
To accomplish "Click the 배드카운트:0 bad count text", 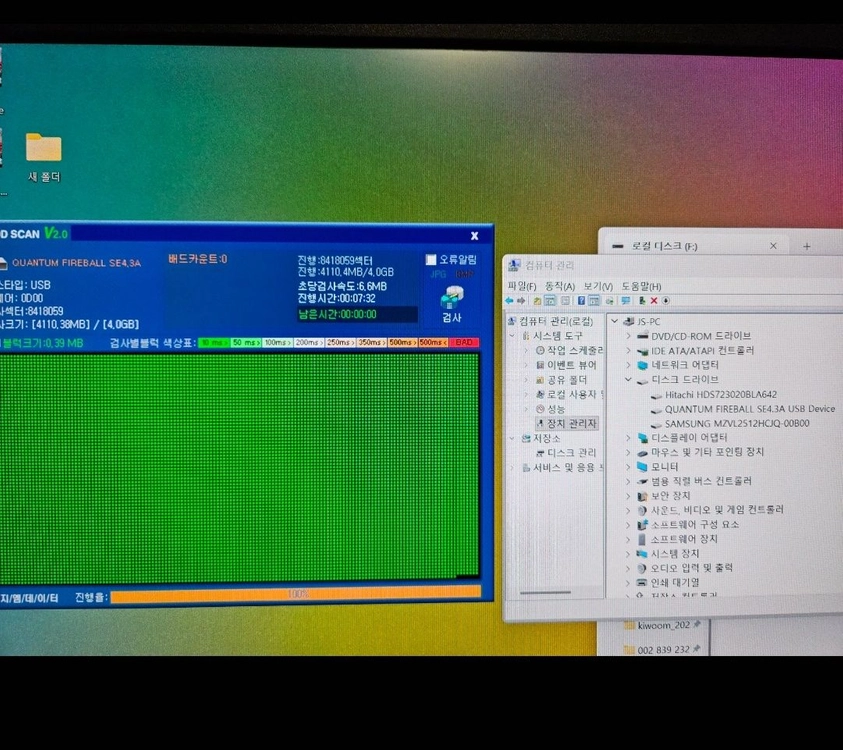I will pyautogui.click(x=198, y=259).
